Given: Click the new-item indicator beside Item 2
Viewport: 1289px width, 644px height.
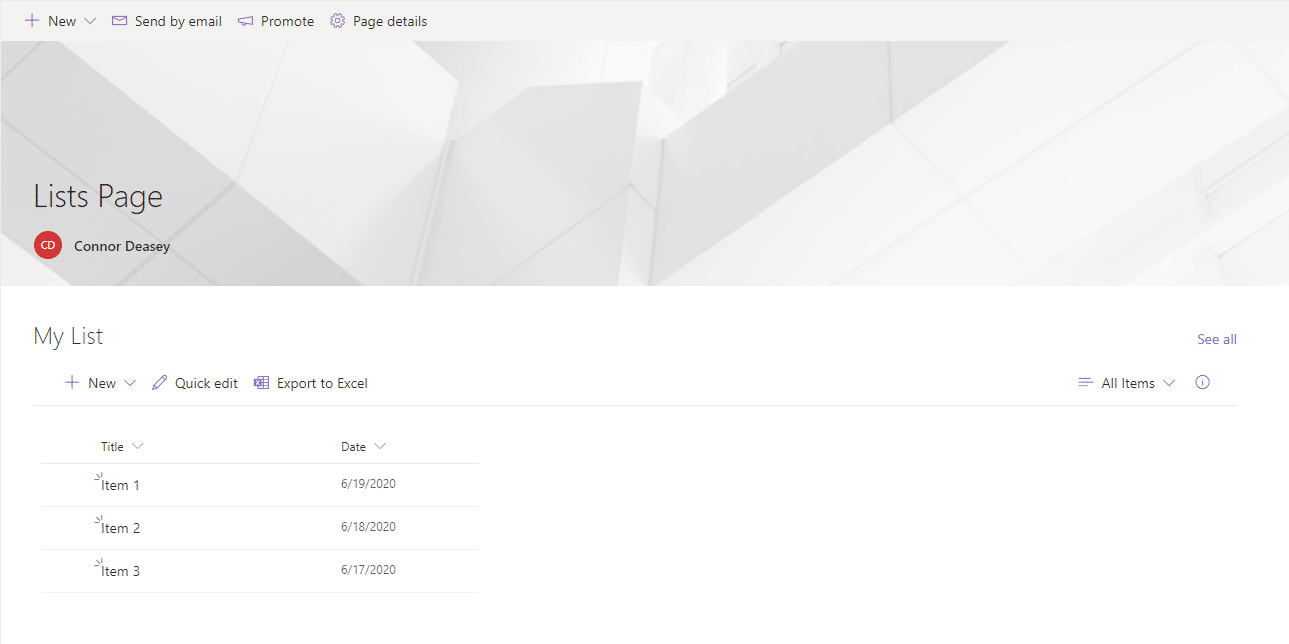Looking at the screenshot, I should pos(98,519).
